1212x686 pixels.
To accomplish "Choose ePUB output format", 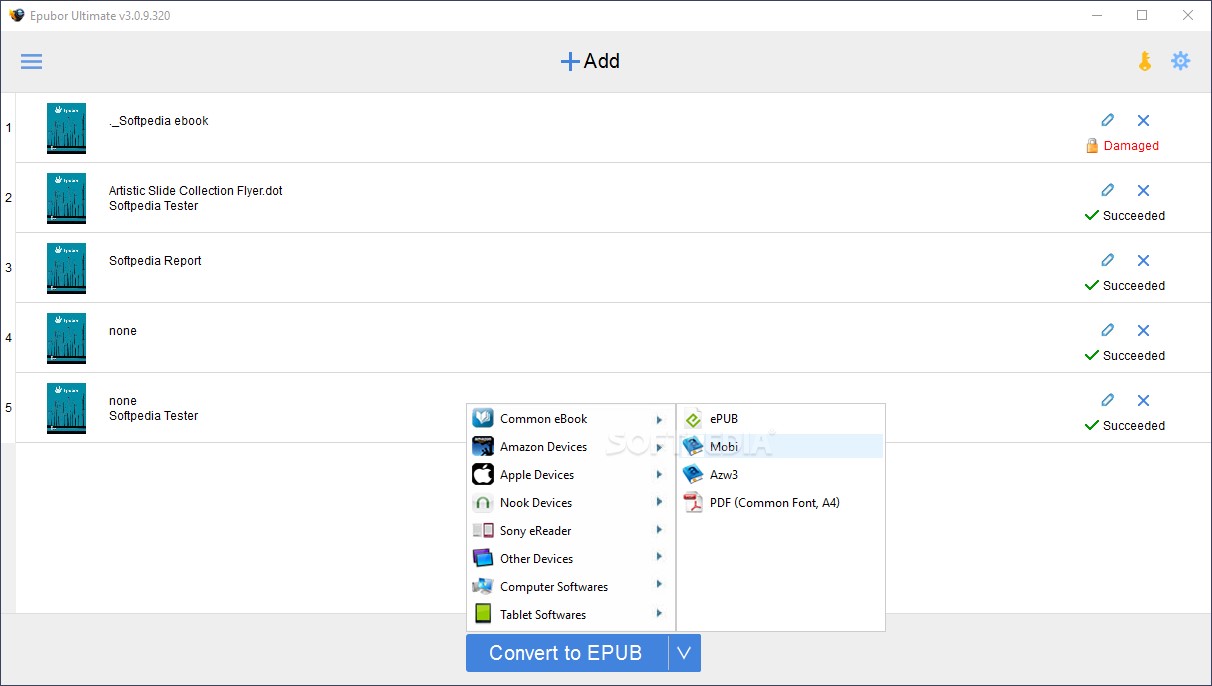I will pyautogui.click(x=781, y=419).
